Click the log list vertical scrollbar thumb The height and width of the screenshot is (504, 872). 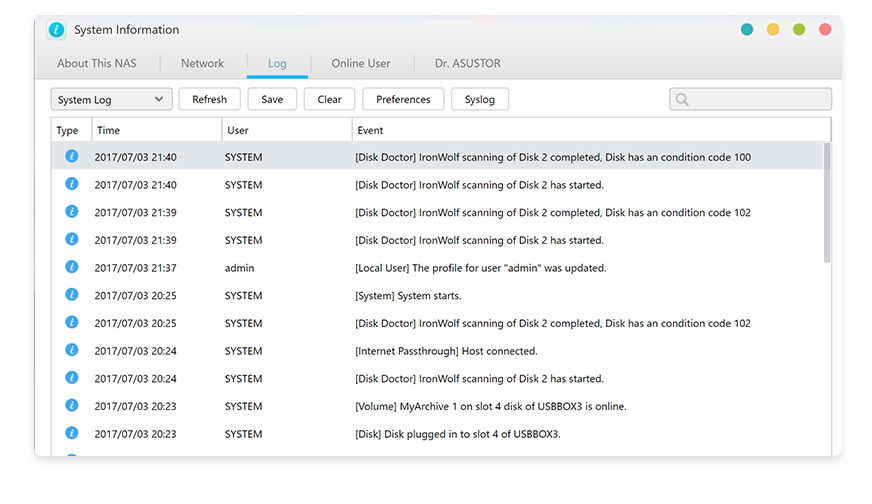tap(827, 202)
